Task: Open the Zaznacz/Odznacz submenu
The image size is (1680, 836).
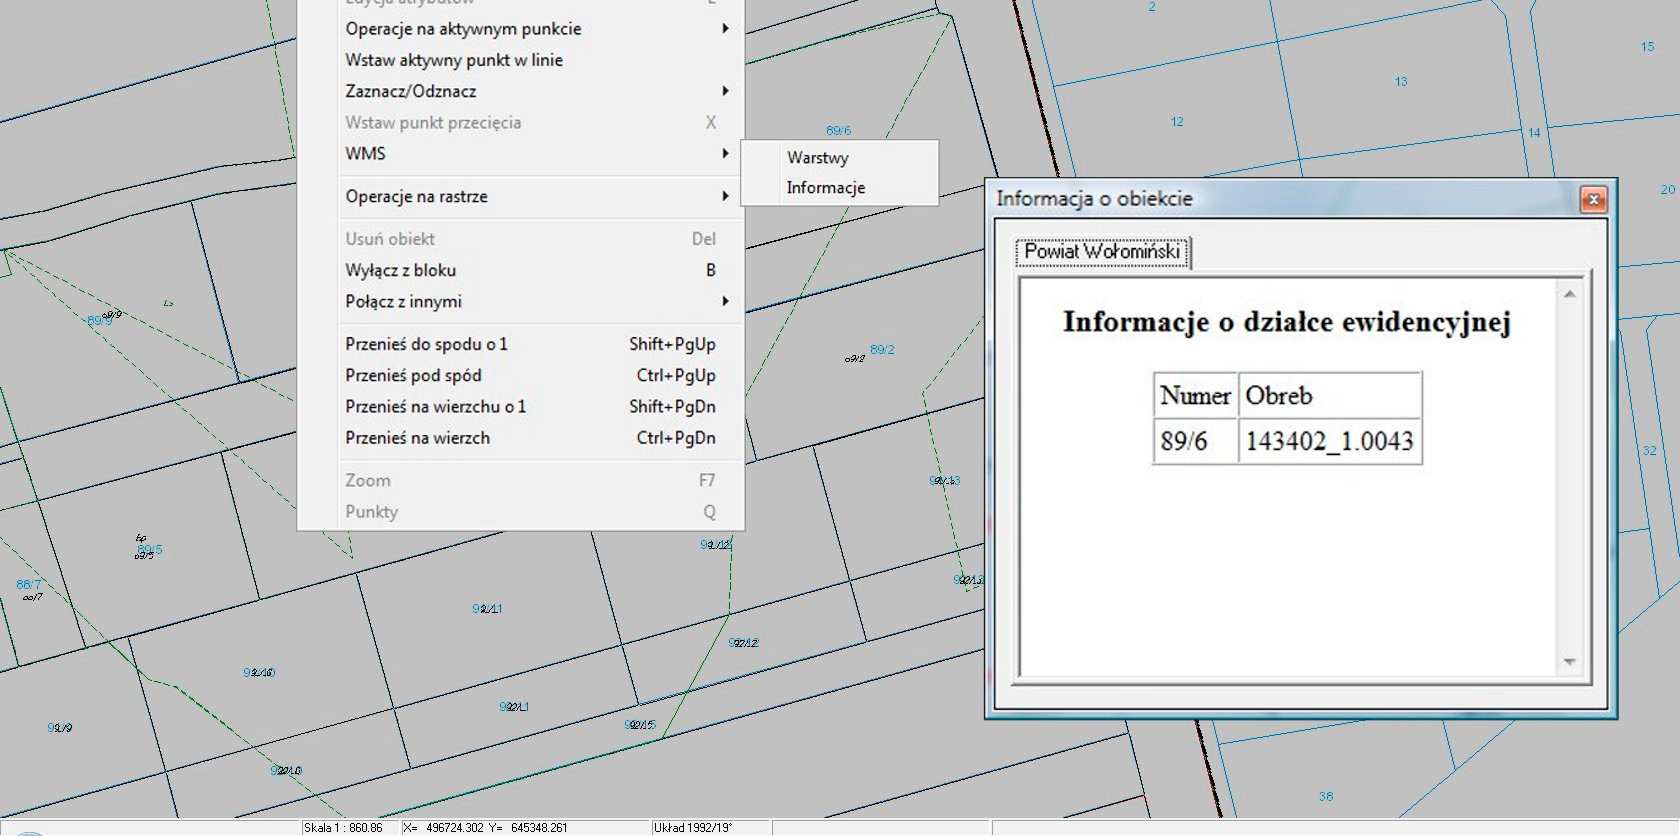Action: click(x=521, y=91)
